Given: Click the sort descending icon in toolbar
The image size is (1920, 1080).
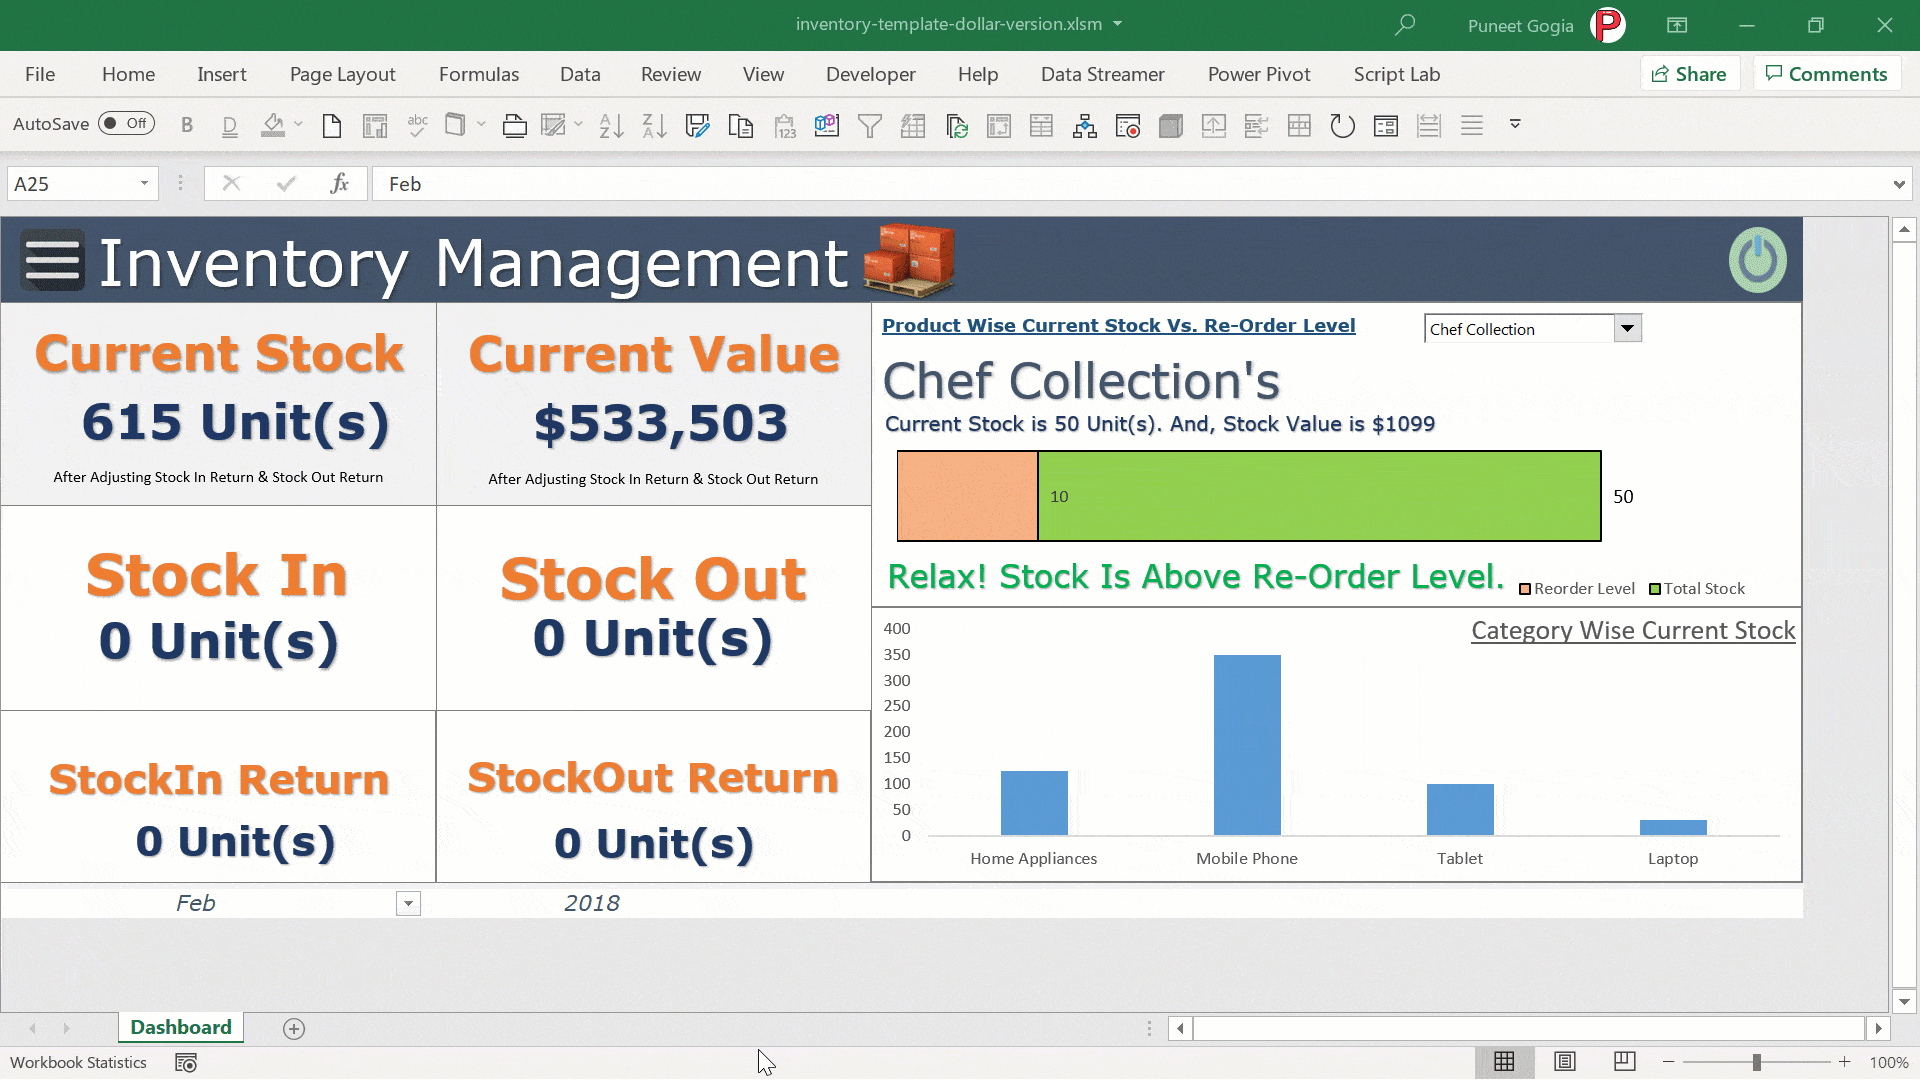Looking at the screenshot, I should pyautogui.click(x=654, y=124).
